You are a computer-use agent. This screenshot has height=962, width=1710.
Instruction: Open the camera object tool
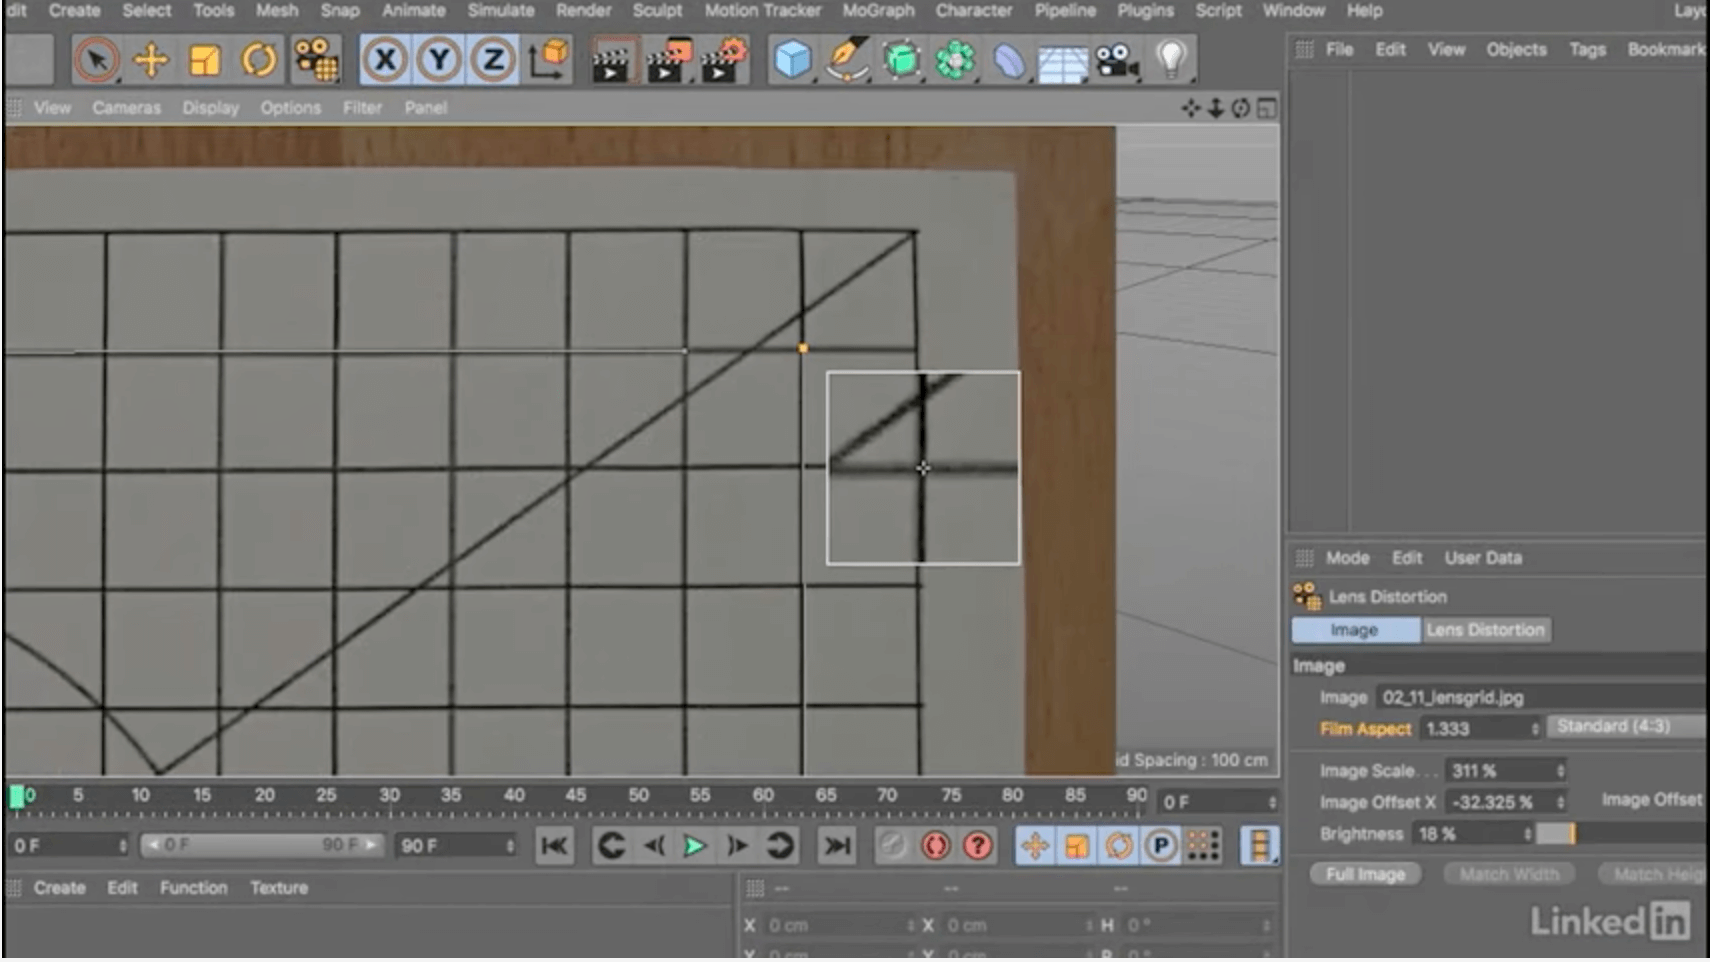click(x=1117, y=60)
